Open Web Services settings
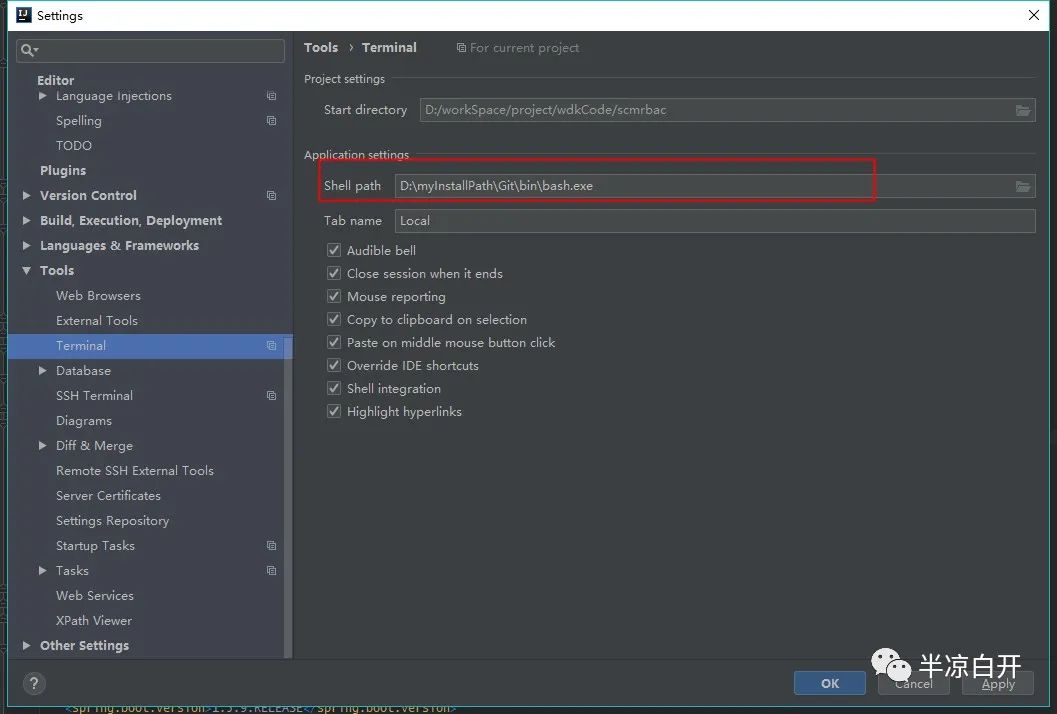This screenshot has width=1057, height=714. (x=95, y=595)
